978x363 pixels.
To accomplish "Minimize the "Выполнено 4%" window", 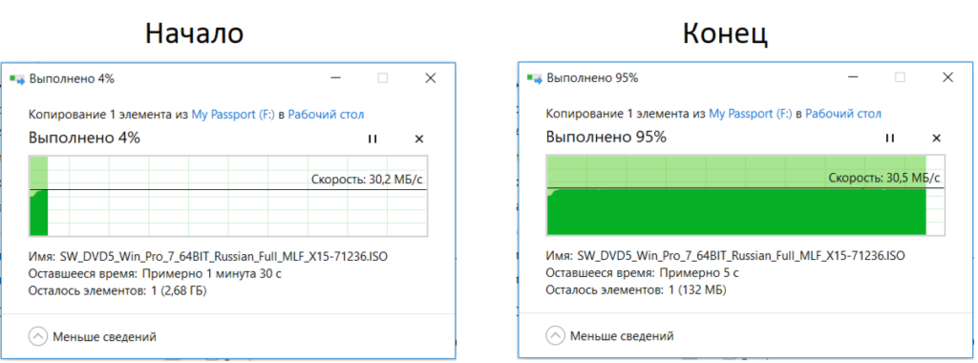I will (336, 79).
